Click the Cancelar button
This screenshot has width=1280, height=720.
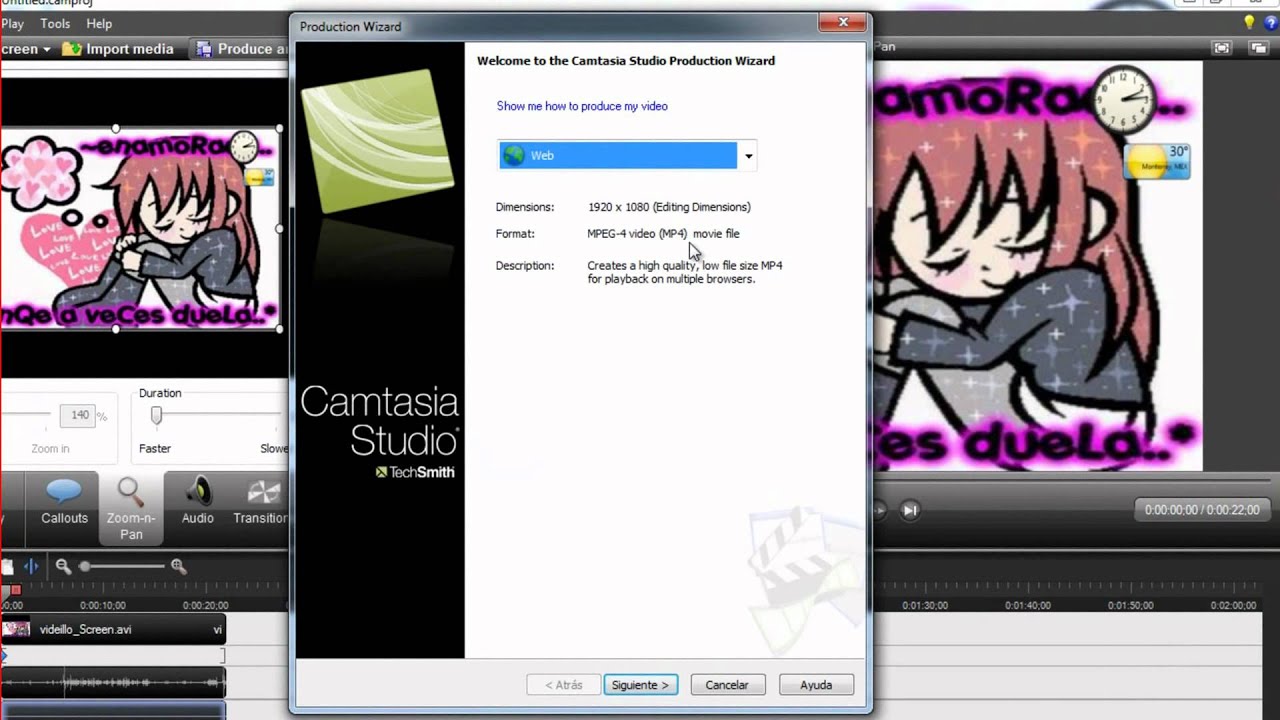(x=727, y=685)
